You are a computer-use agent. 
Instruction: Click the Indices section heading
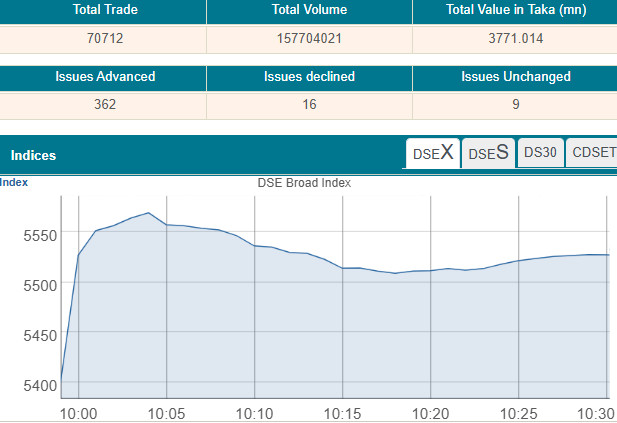(x=33, y=155)
